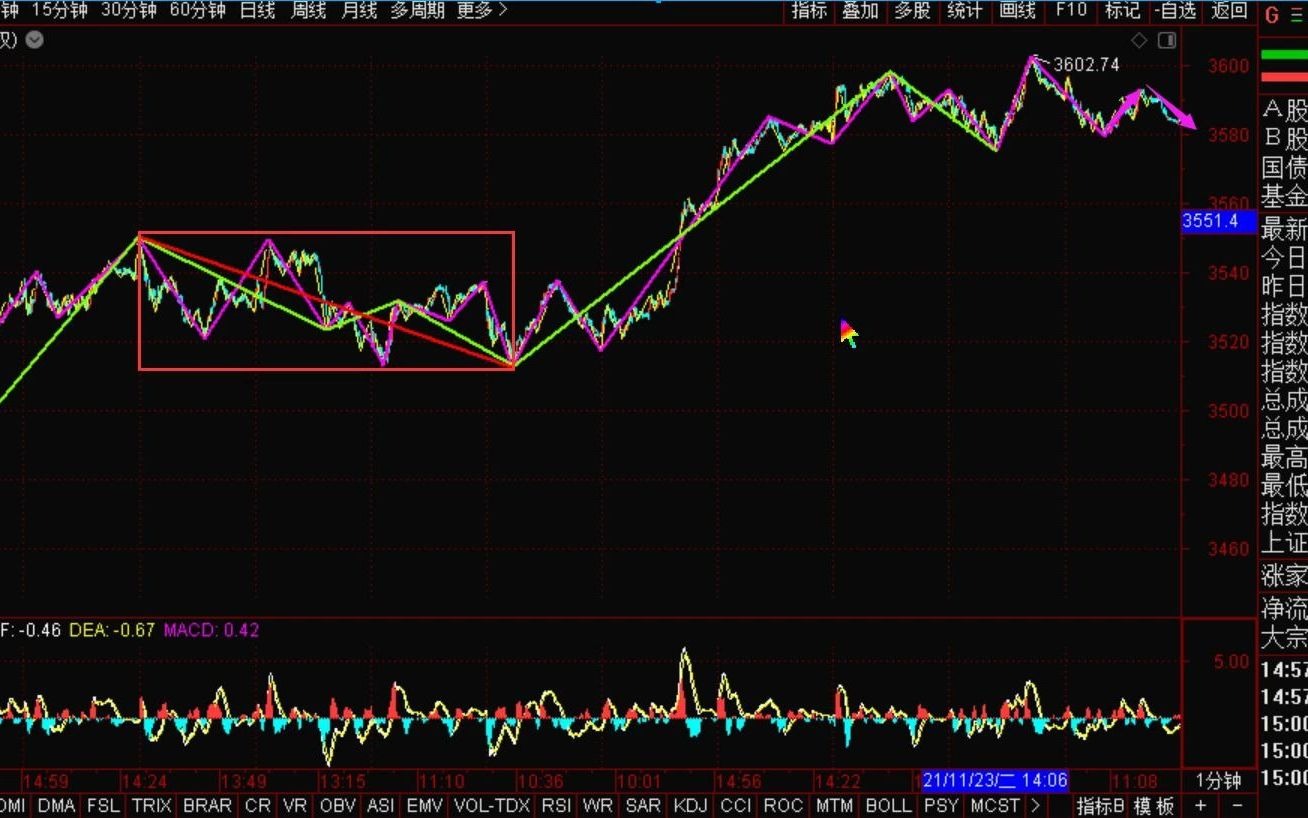
Task: Switch to 月线 monthly chart
Action: click(x=359, y=11)
